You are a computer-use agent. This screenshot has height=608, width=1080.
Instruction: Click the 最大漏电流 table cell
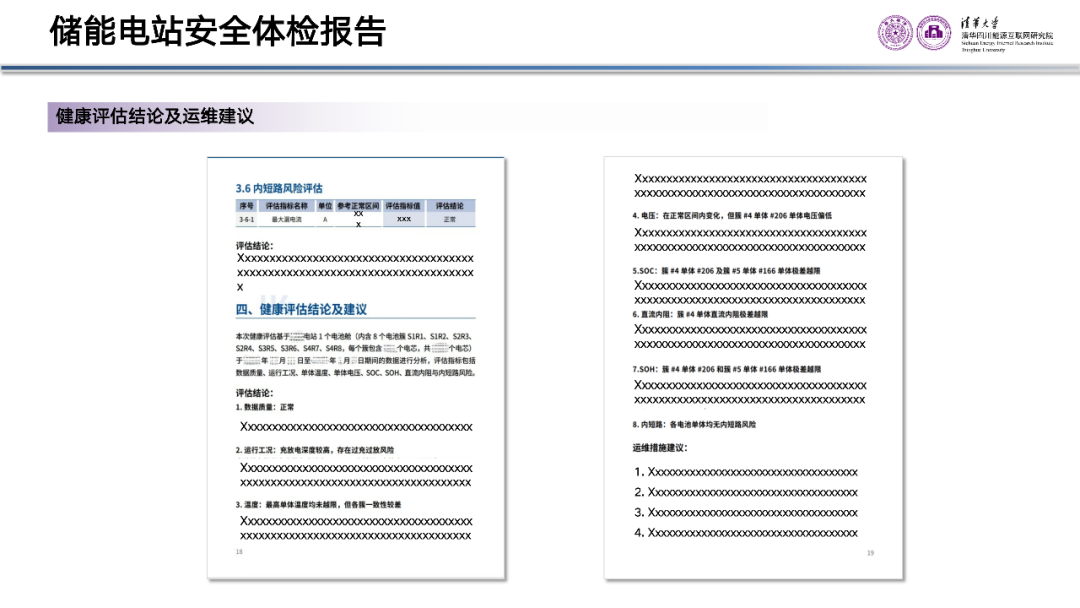287,219
